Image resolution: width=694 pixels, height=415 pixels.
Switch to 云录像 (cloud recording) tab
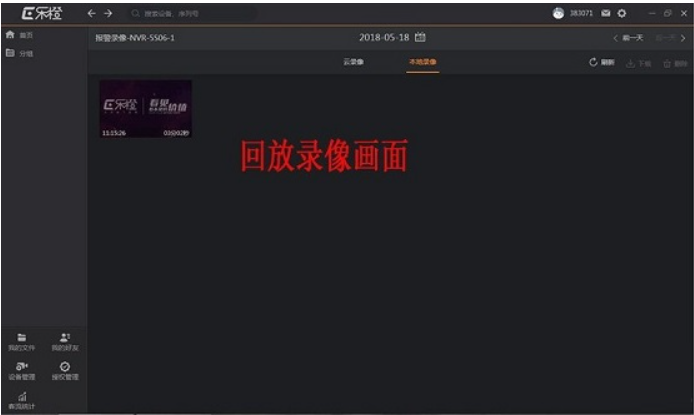[353, 62]
